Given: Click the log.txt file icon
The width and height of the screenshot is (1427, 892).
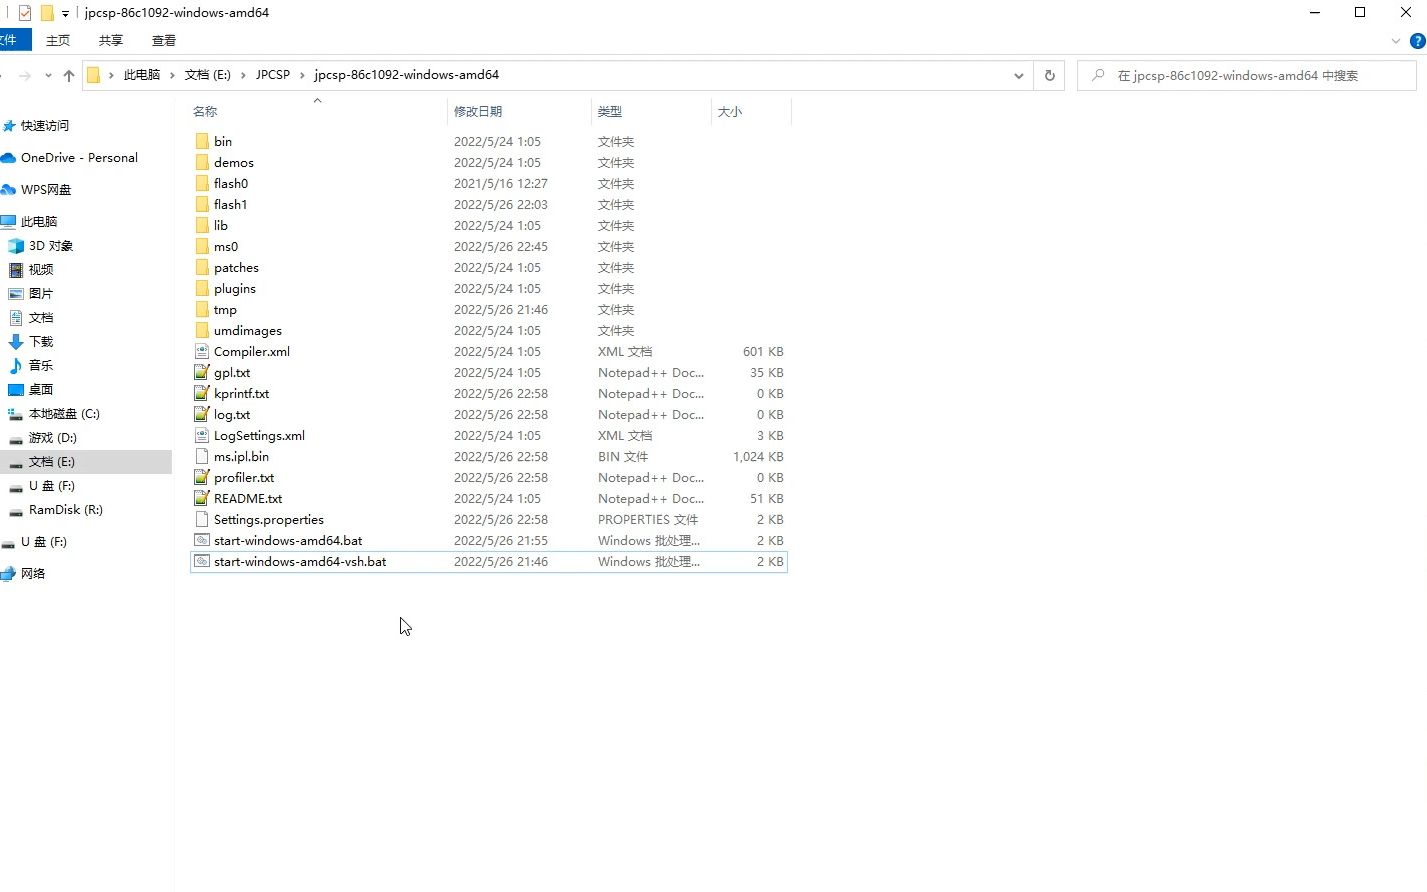Looking at the screenshot, I should click(x=202, y=414).
